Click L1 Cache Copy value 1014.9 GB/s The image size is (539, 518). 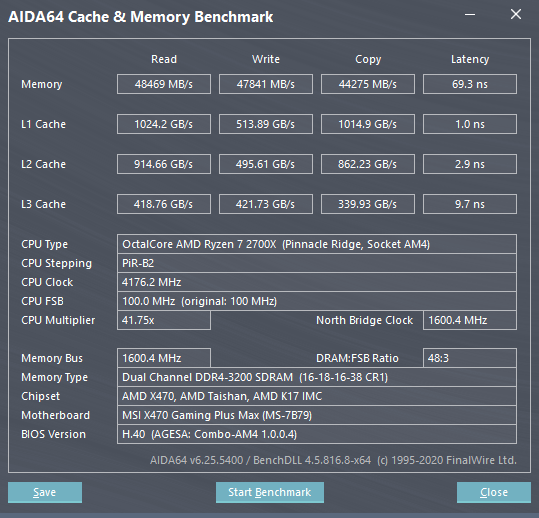pos(368,124)
